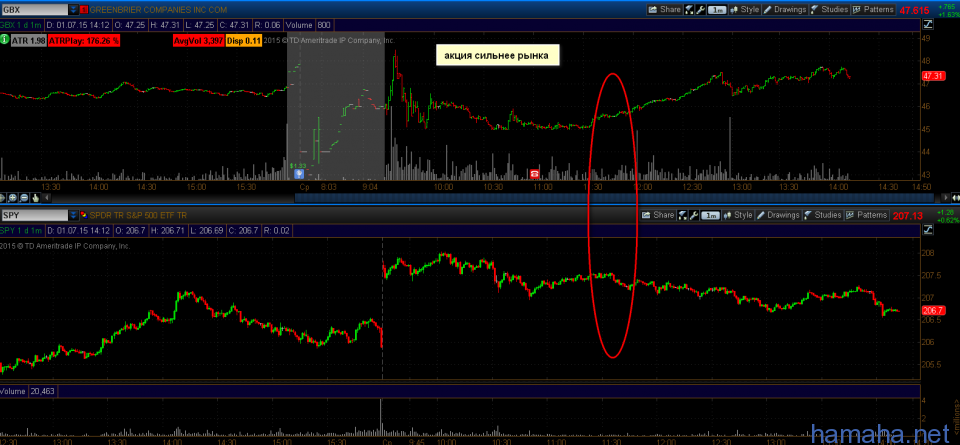This screenshot has width=960, height=445.
Task: Click Share in the GBX chart toolbar
Action: click(664, 10)
